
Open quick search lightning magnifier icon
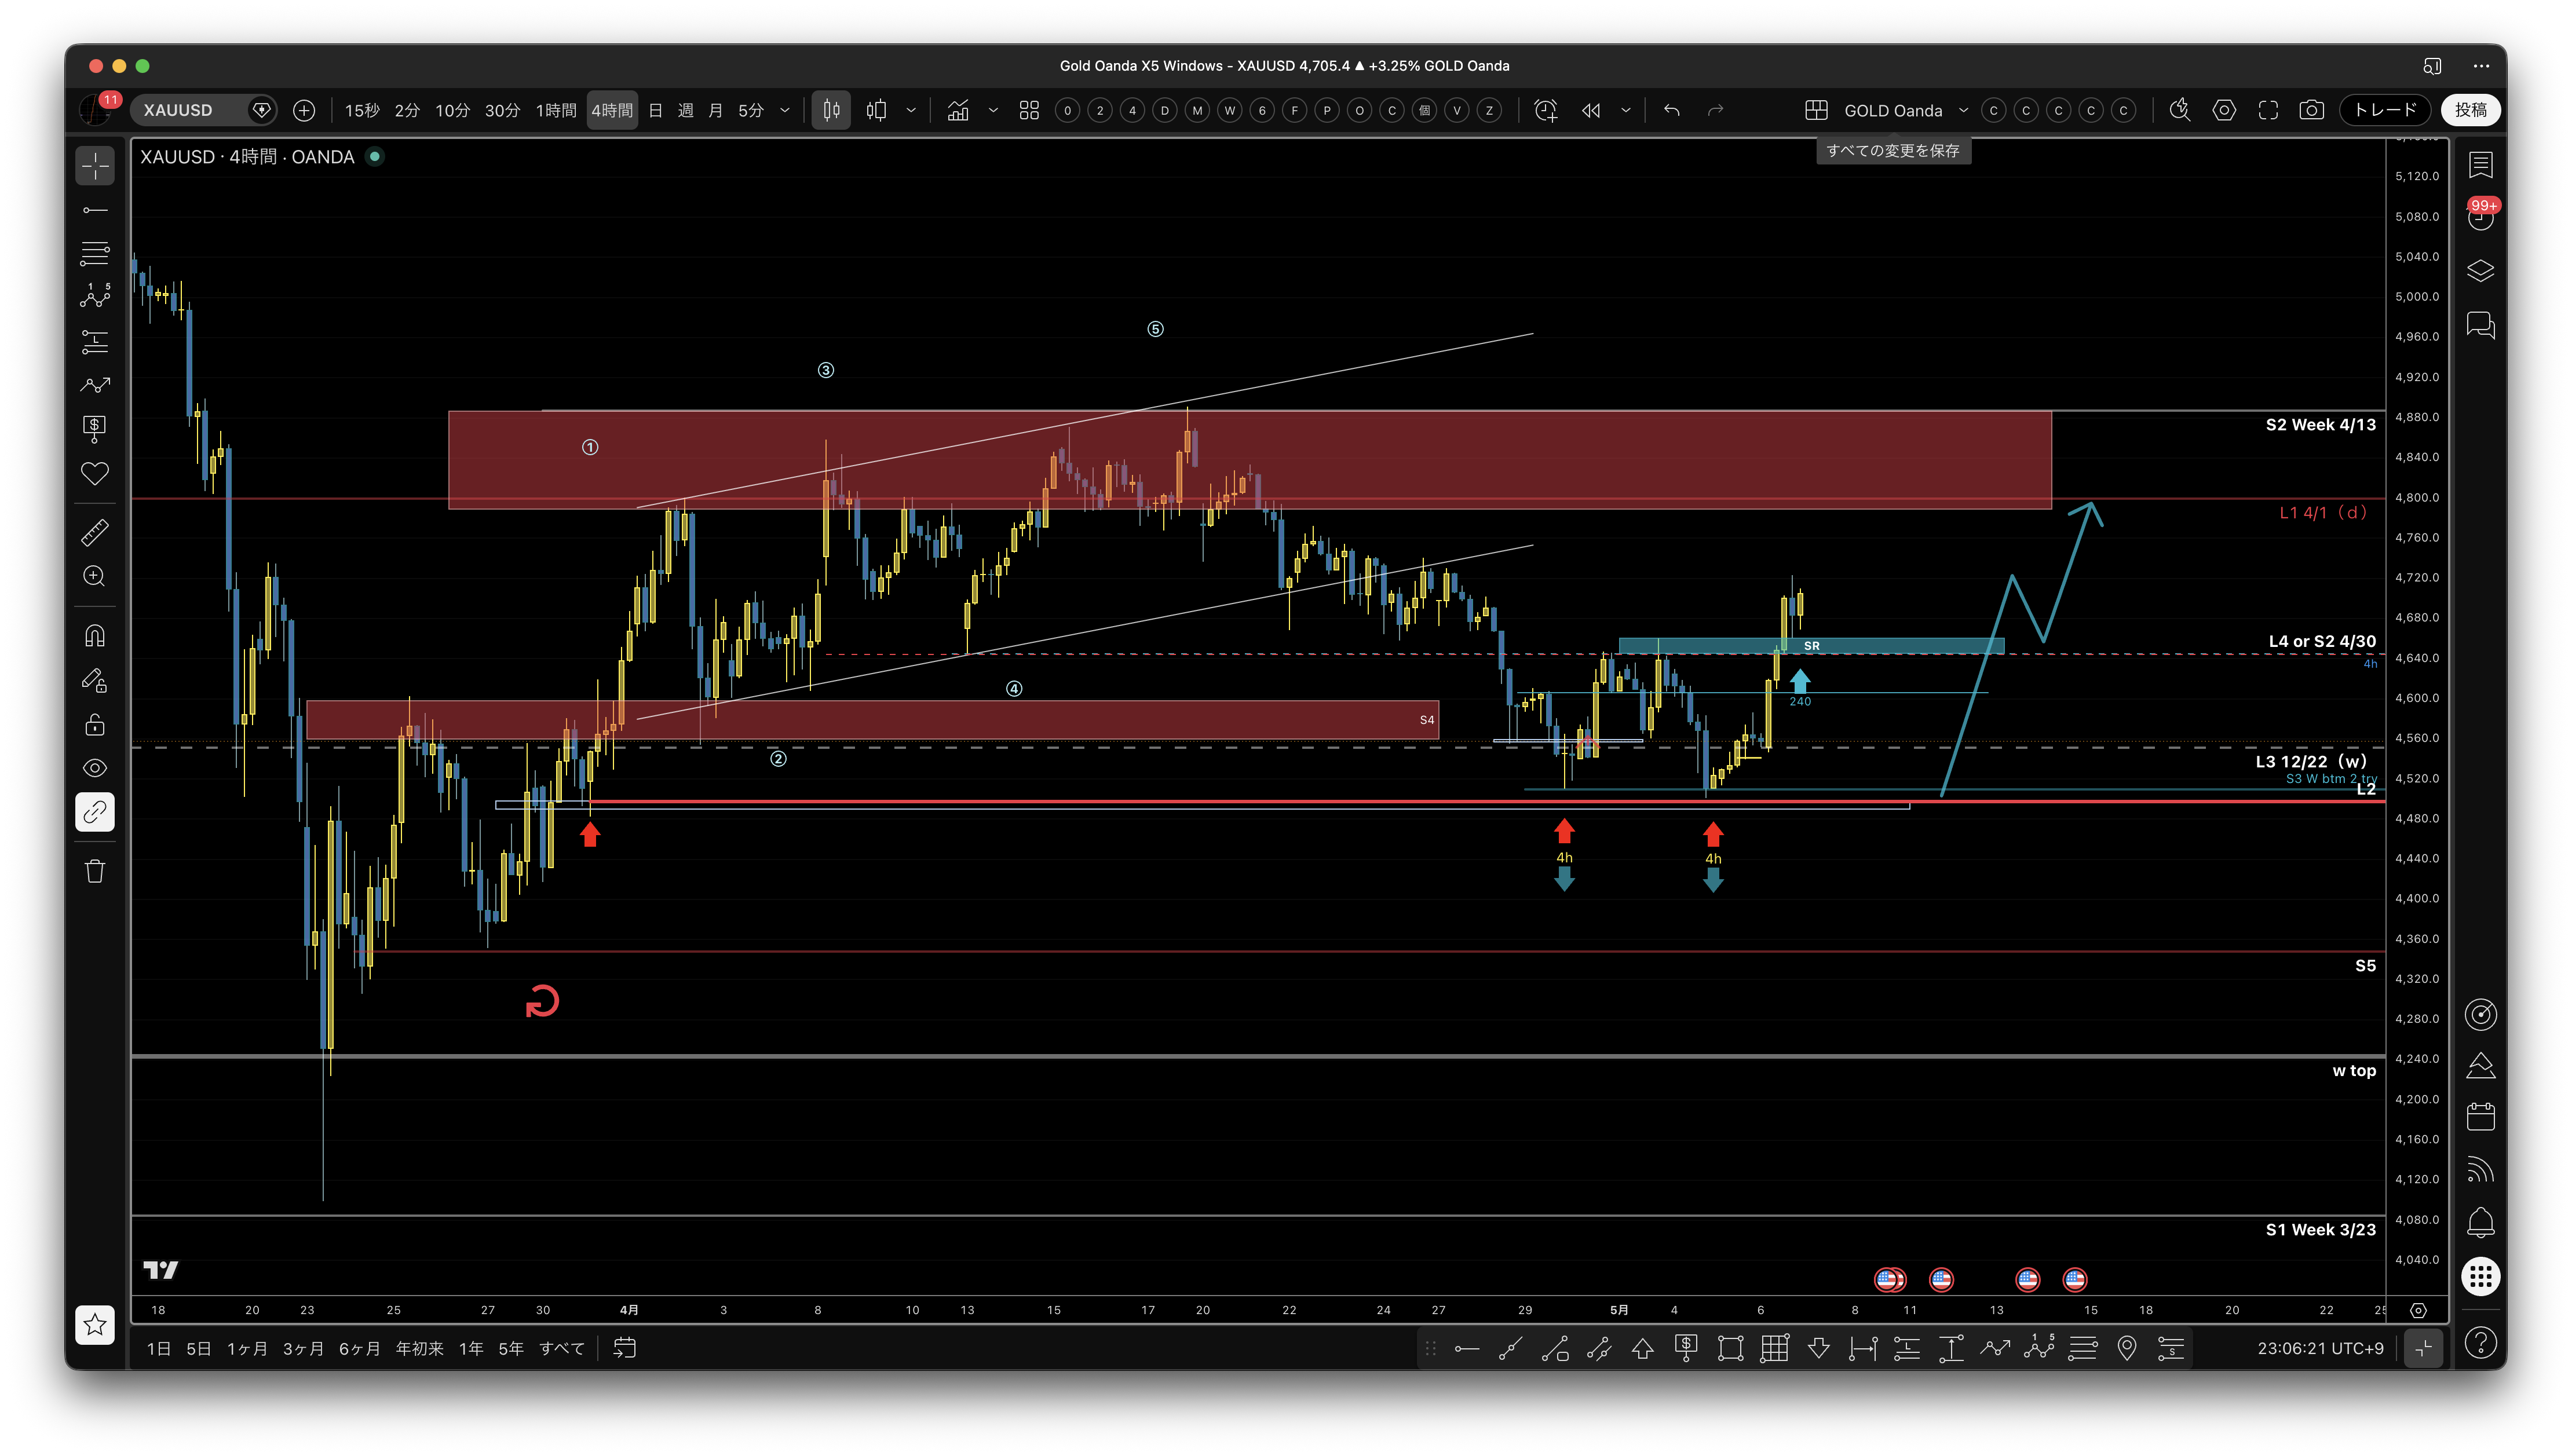(2180, 110)
